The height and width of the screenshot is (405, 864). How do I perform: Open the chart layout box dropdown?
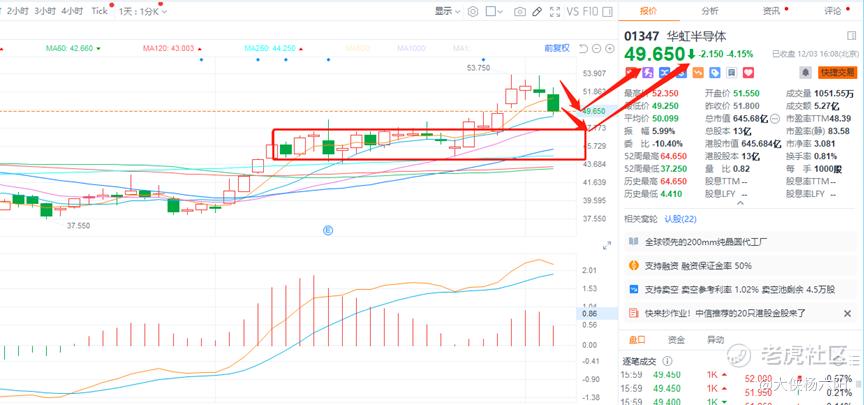[495, 12]
